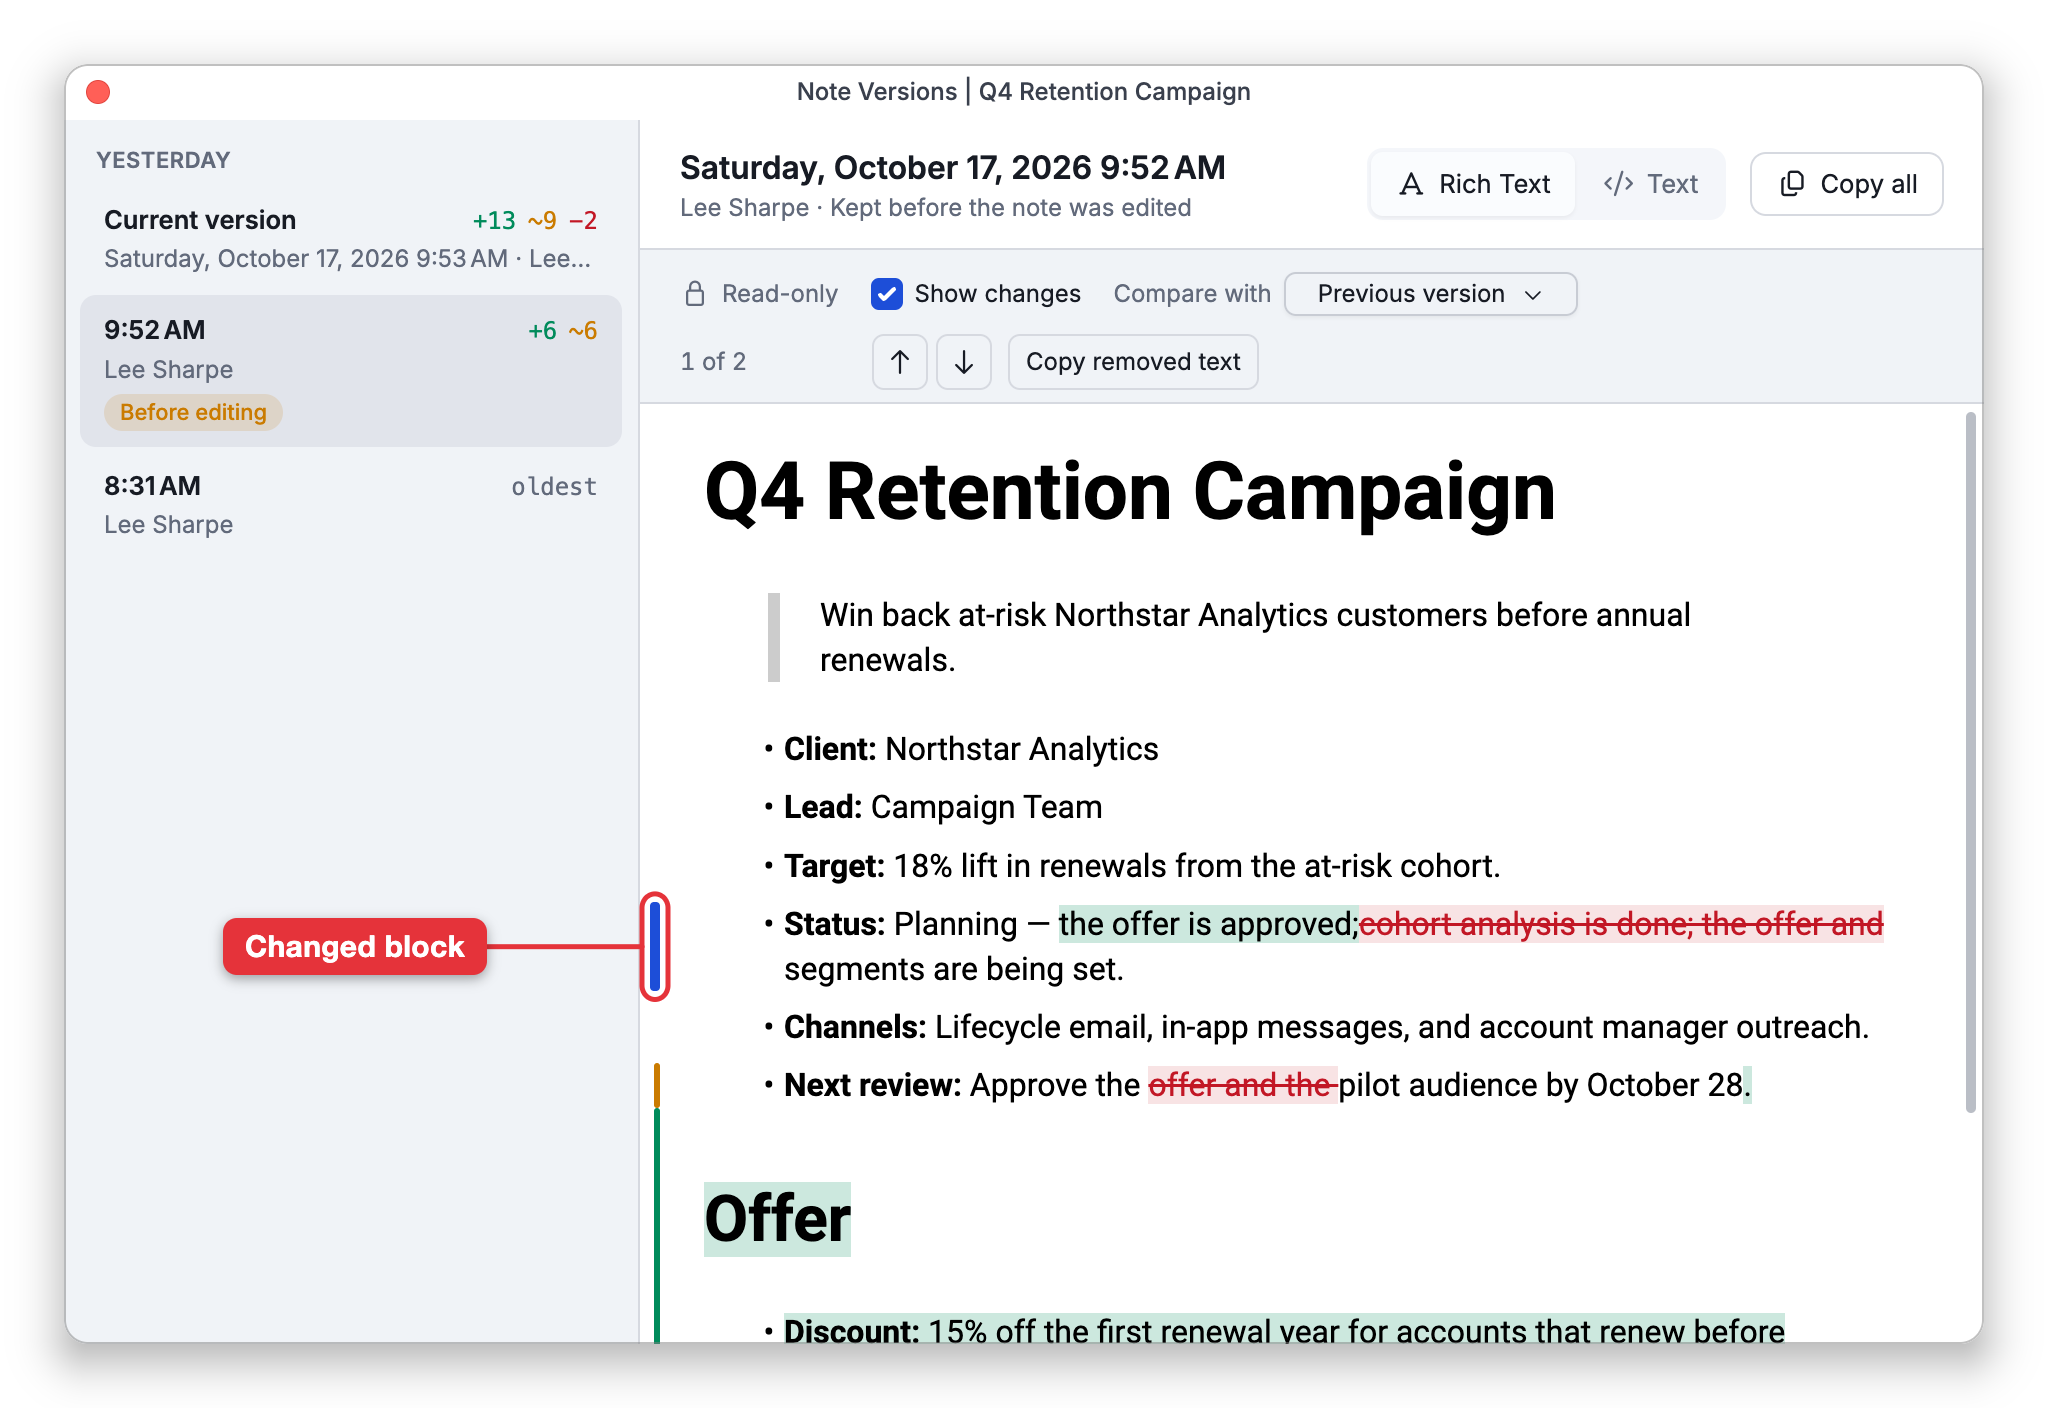Click the highlighted Offer heading

777,1219
